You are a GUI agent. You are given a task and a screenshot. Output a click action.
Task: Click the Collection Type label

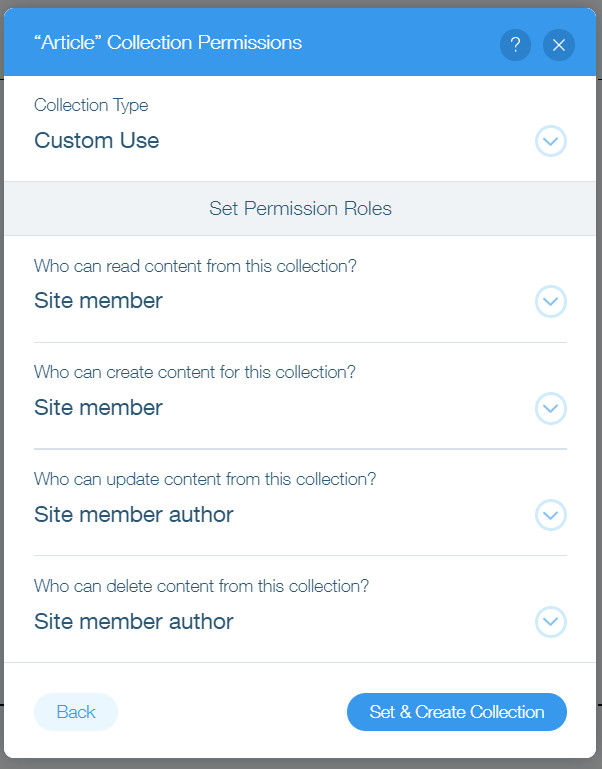(x=91, y=105)
